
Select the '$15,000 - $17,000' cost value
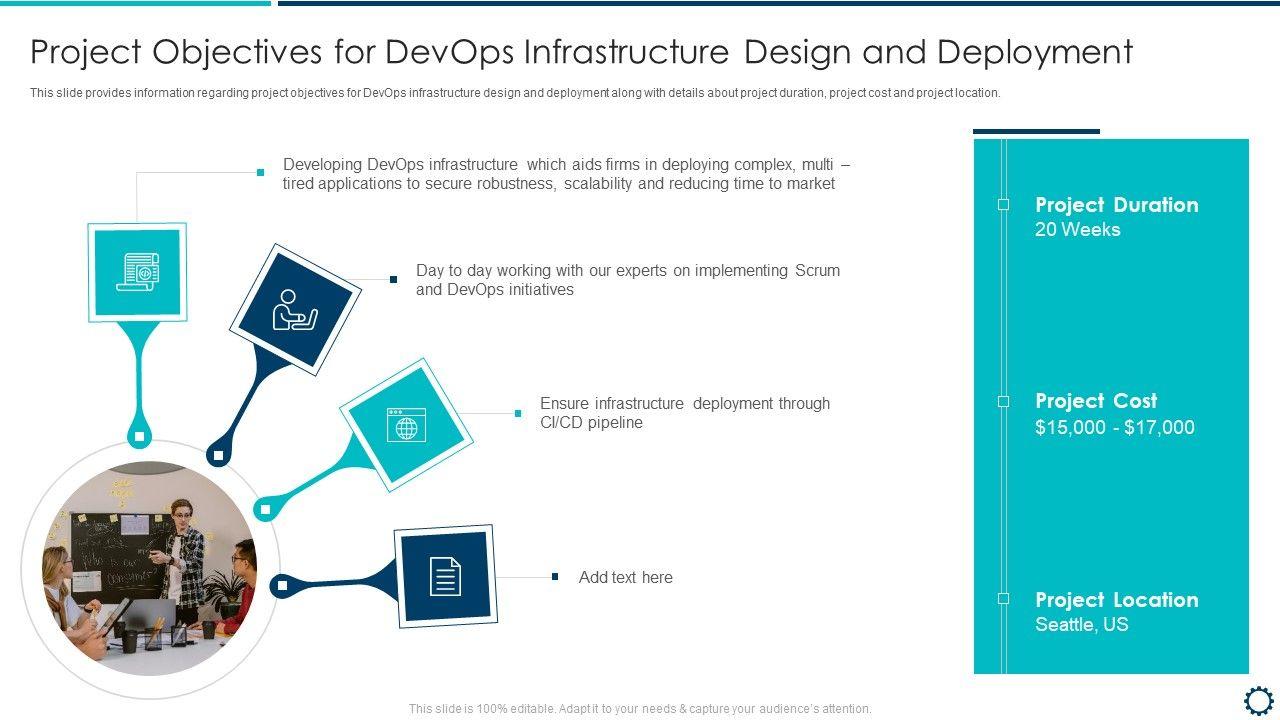coord(1114,428)
